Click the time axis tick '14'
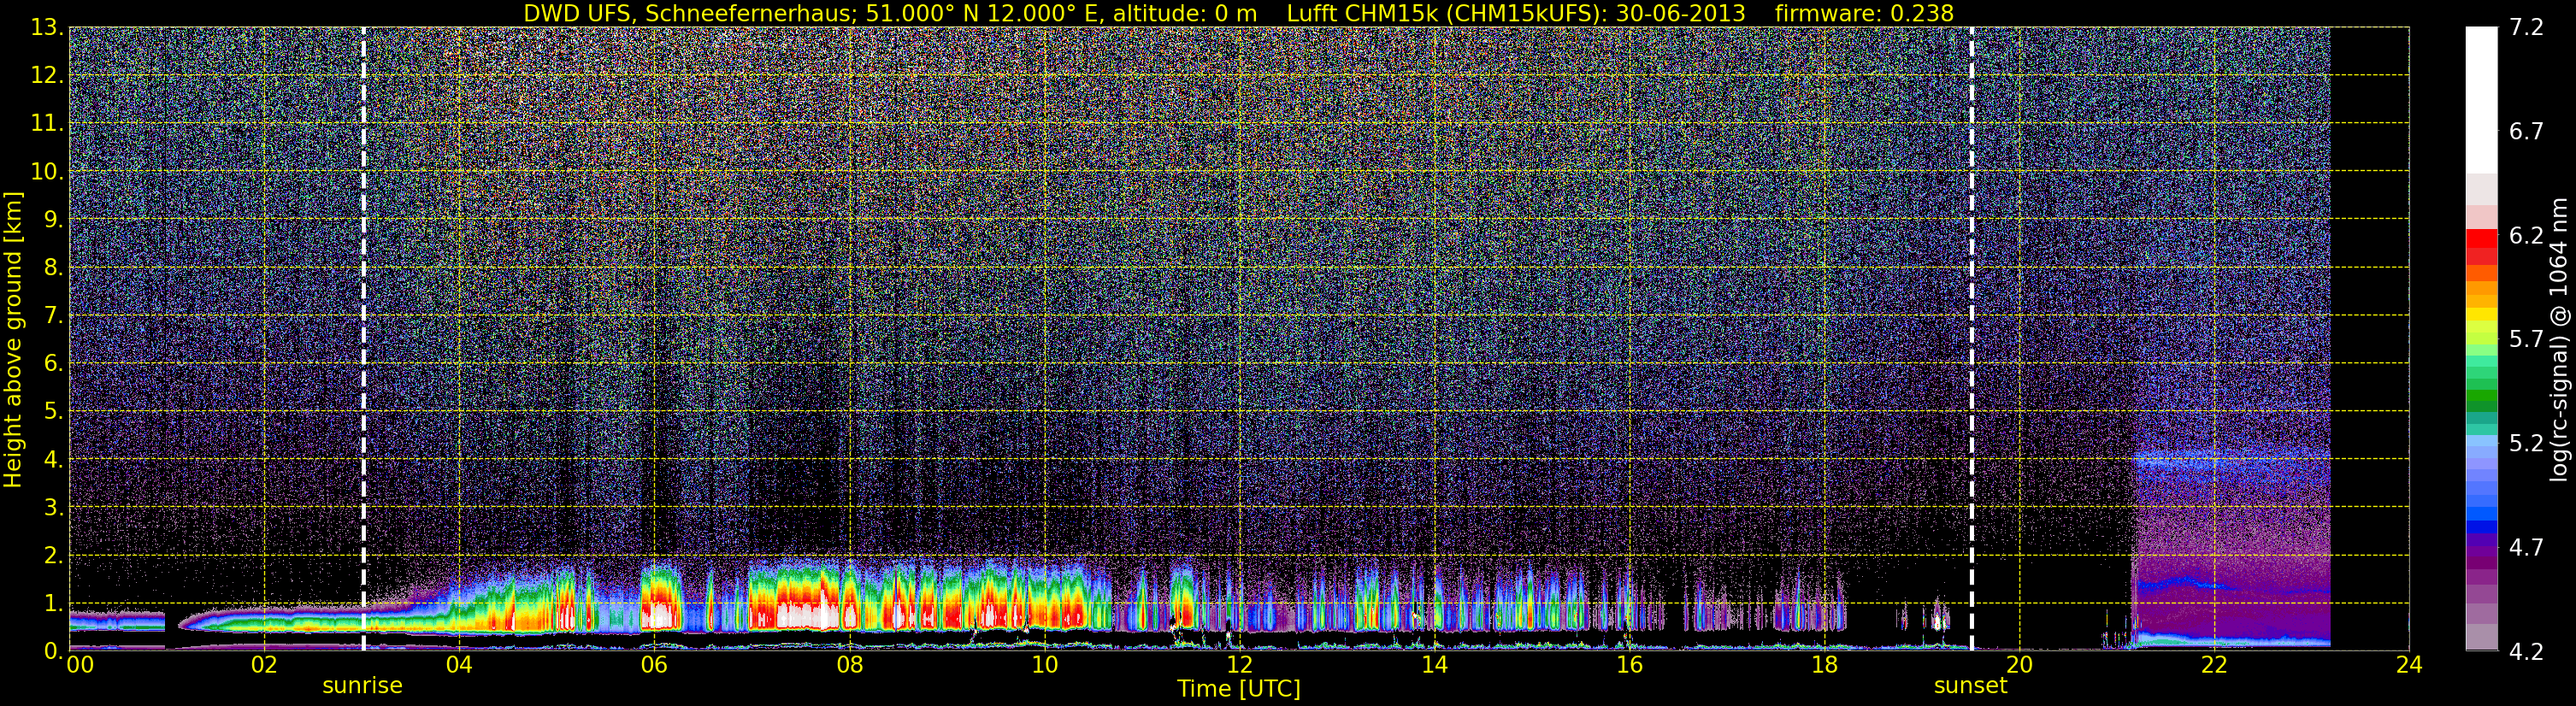The height and width of the screenshot is (706, 2576). (x=1434, y=666)
